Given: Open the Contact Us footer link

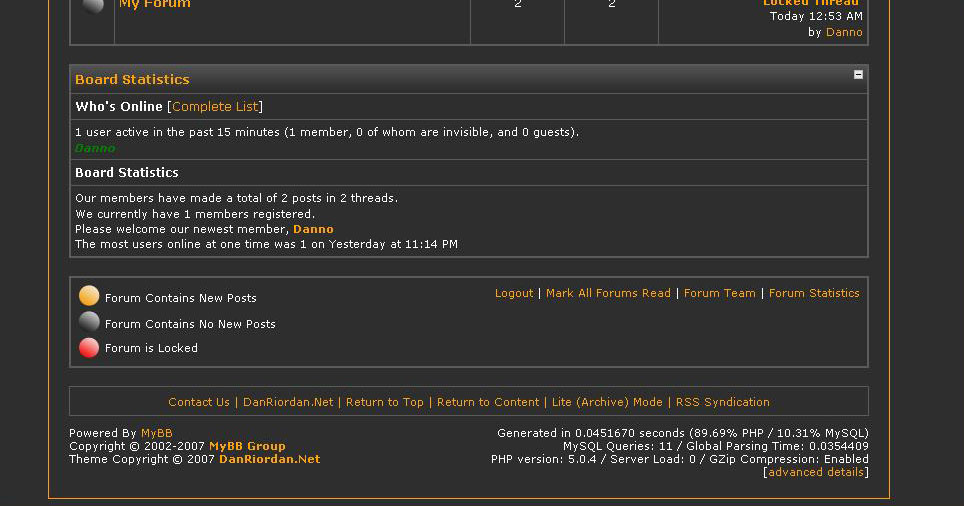Looking at the screenshot, I should [199, 402].
